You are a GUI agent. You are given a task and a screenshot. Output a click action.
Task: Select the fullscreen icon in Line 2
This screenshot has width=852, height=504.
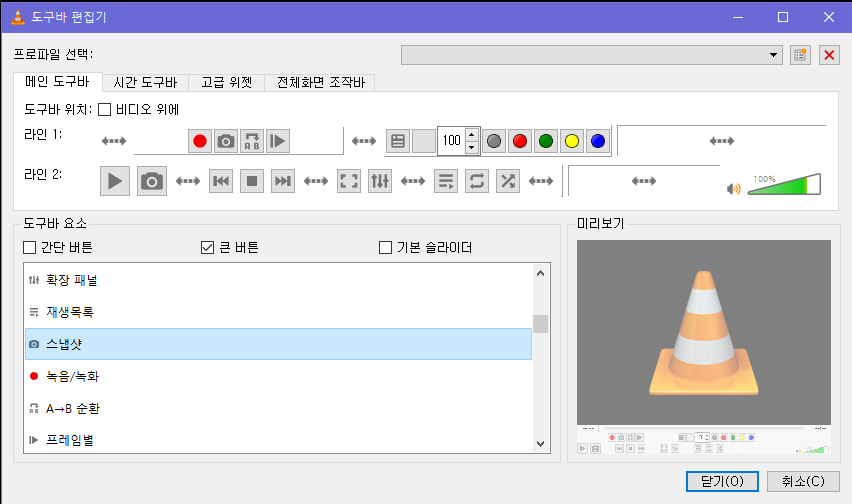coord(349,181)
